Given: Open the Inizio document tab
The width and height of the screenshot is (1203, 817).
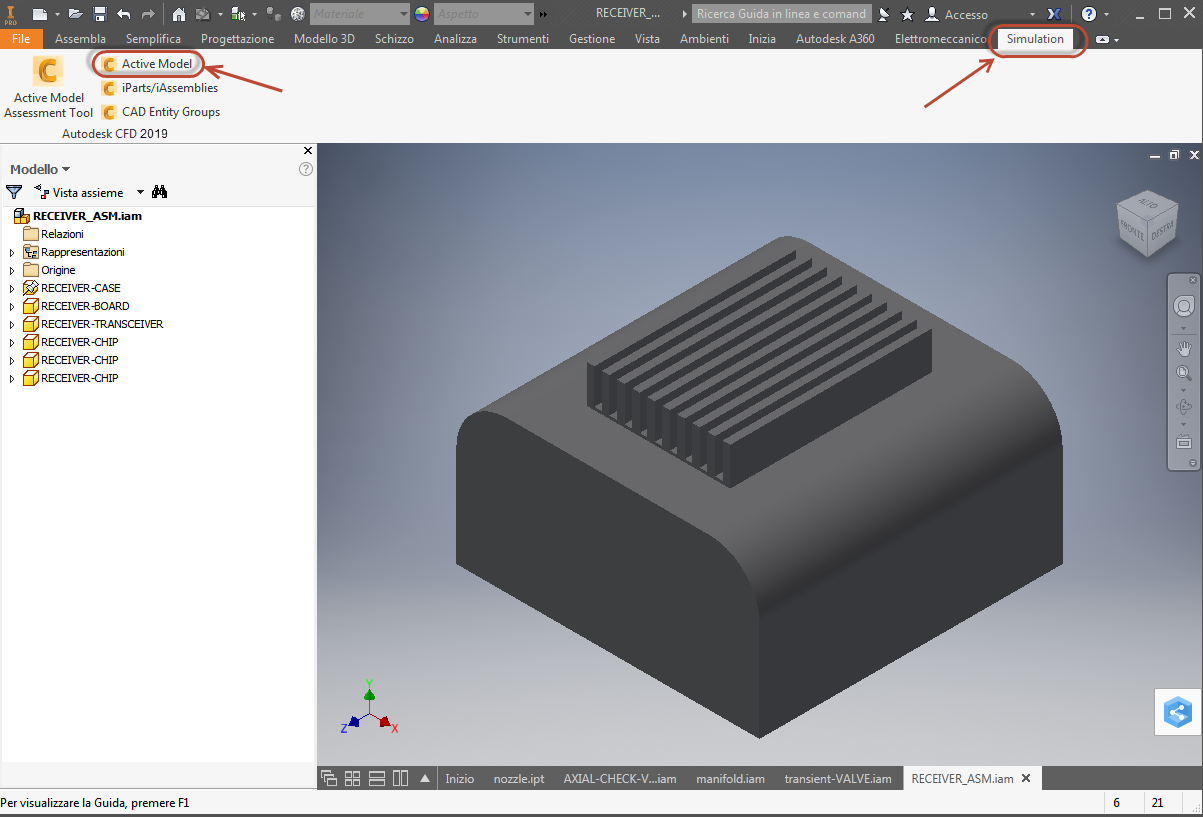Looking at the screenshot, I should pos(460,779).
